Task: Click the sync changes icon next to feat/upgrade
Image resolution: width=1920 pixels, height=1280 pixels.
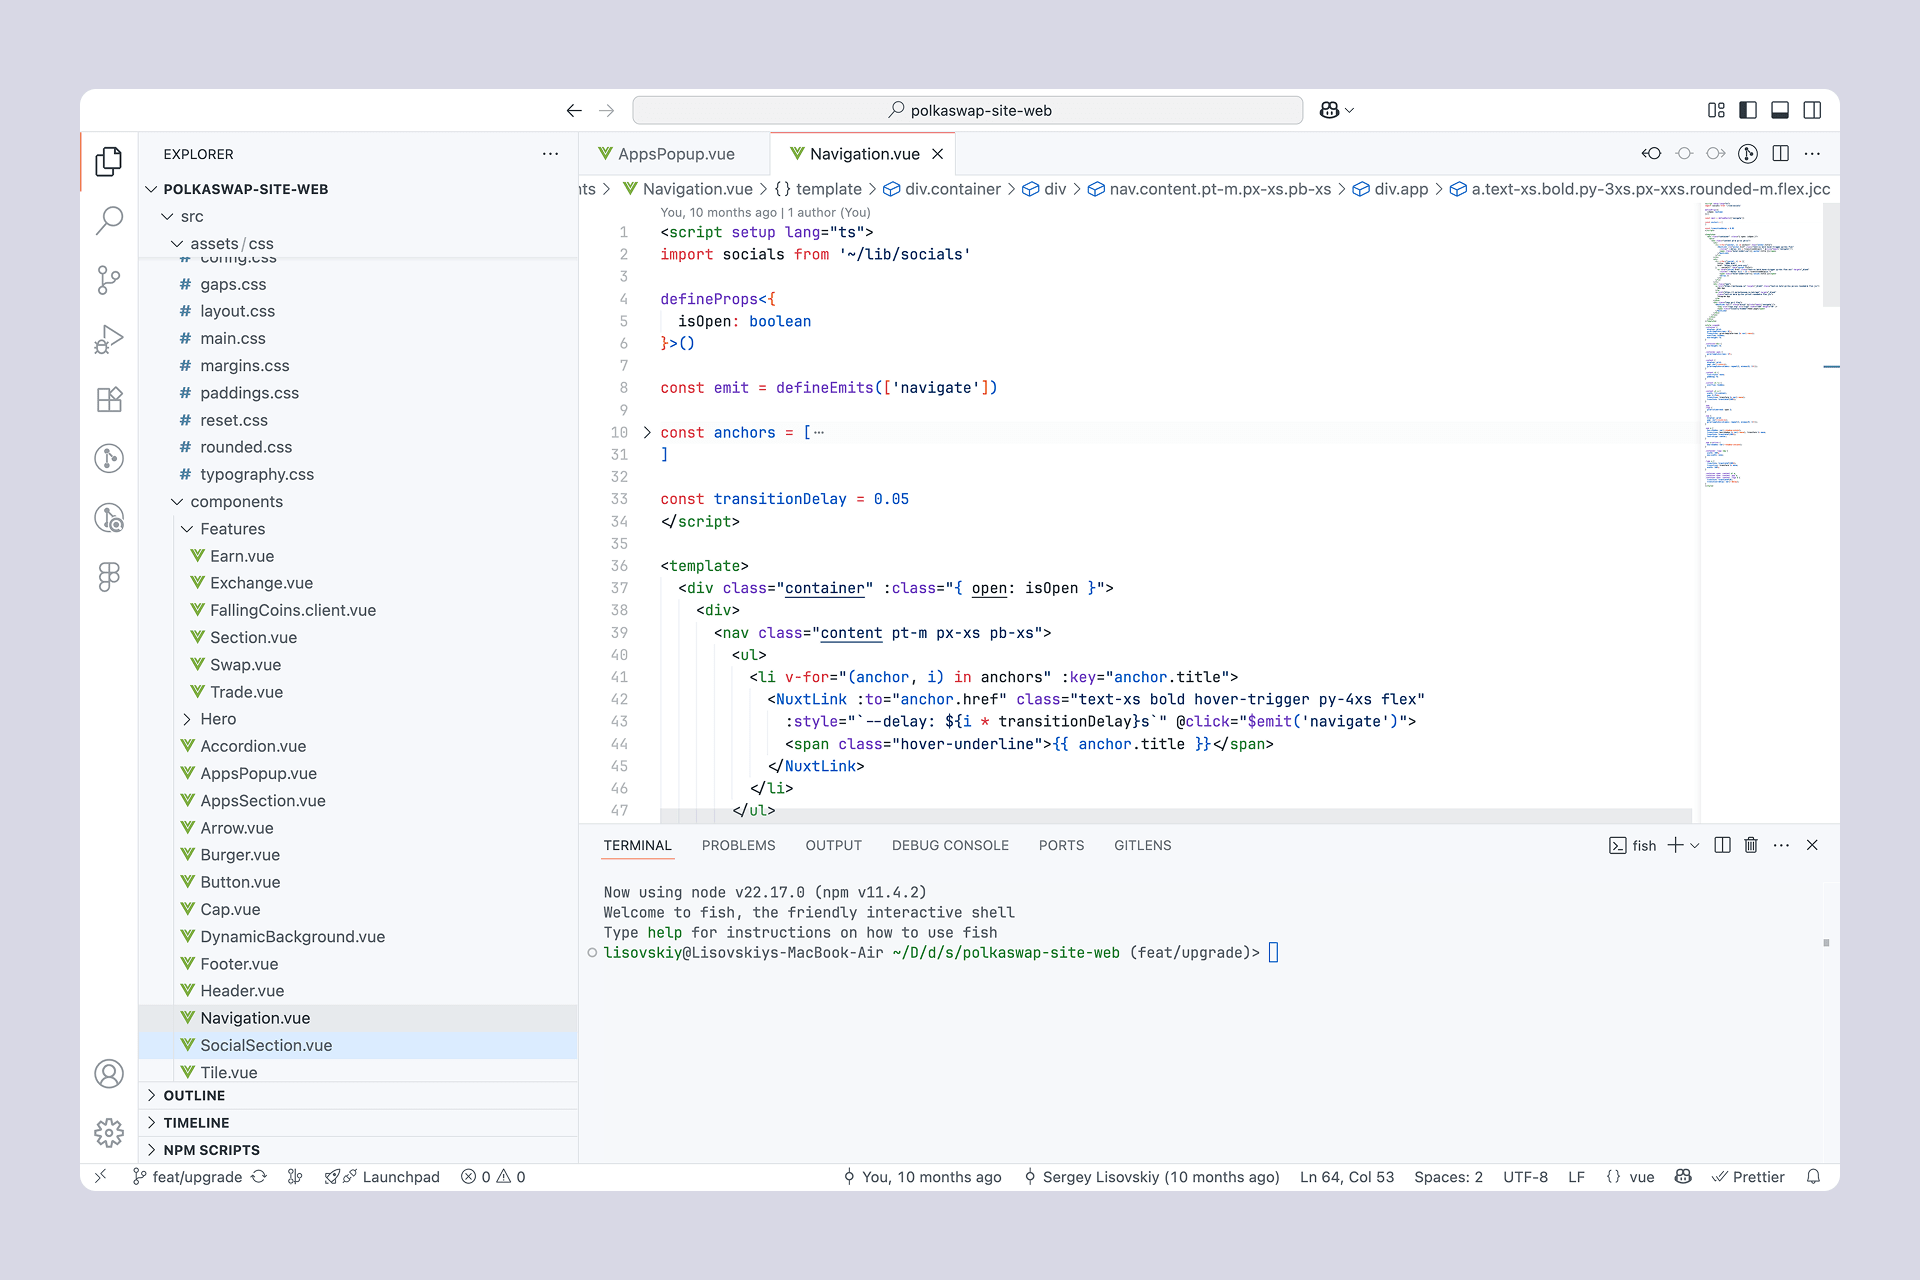Action: pos(259,1177)
